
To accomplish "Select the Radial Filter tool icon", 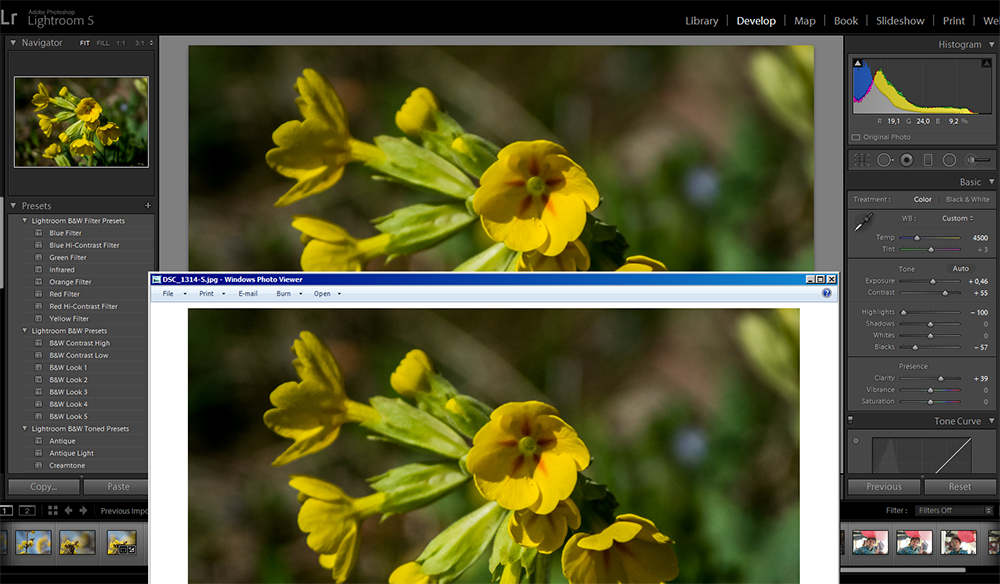I will tap(949, 160).
